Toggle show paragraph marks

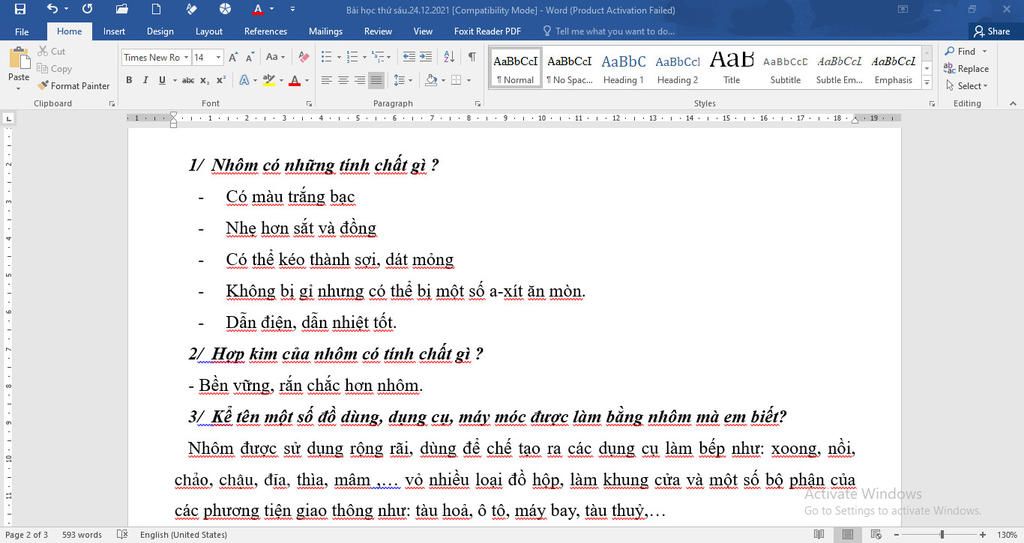tap(472, 58)
